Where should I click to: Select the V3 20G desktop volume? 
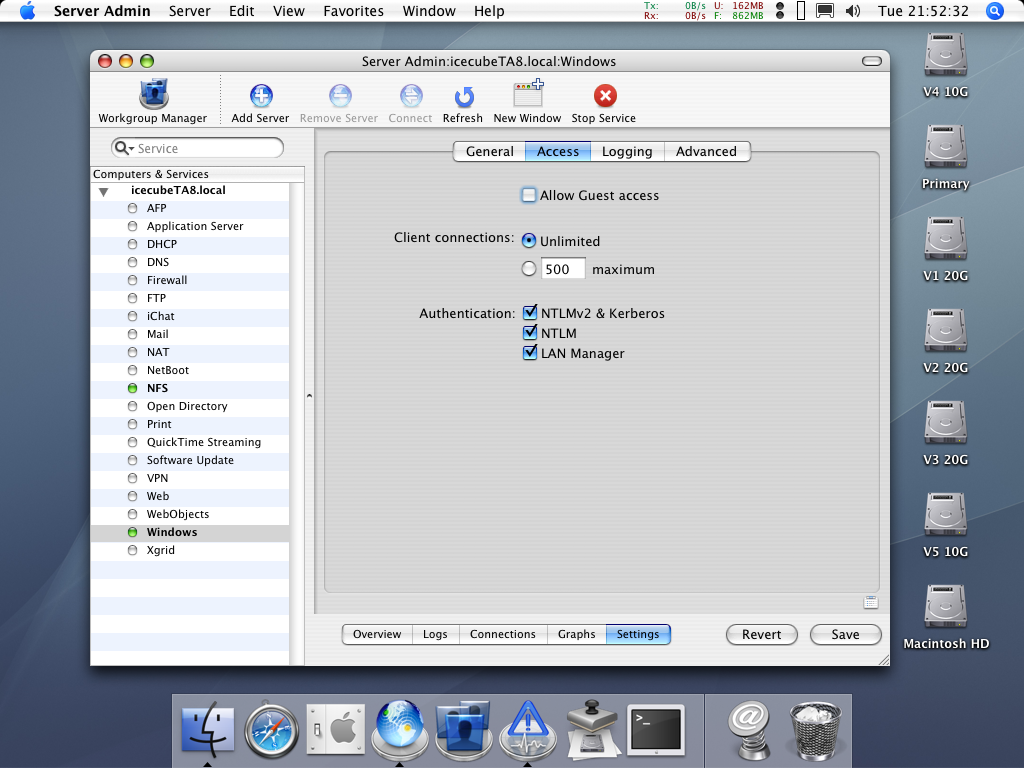click(946, 424)
